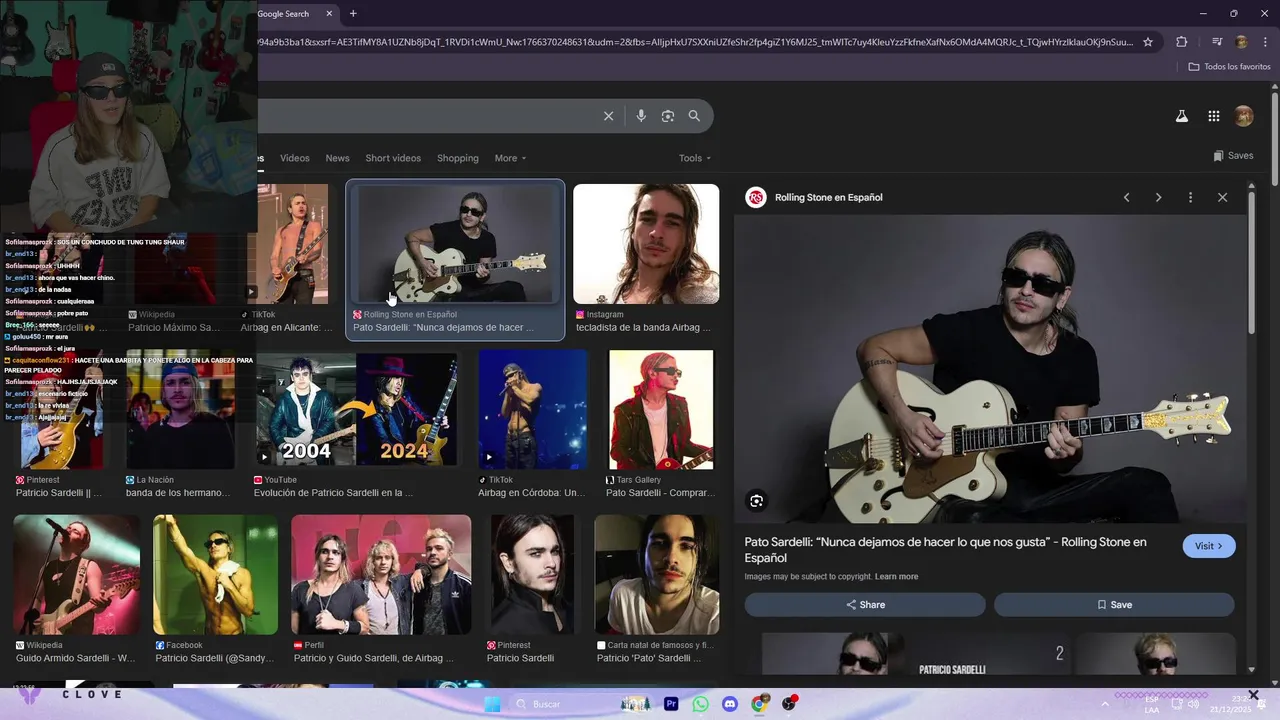1280x720 pixels.
Task: Expand the More search filters dropdown
Action: pyautogui.click(x=510, y=158)
